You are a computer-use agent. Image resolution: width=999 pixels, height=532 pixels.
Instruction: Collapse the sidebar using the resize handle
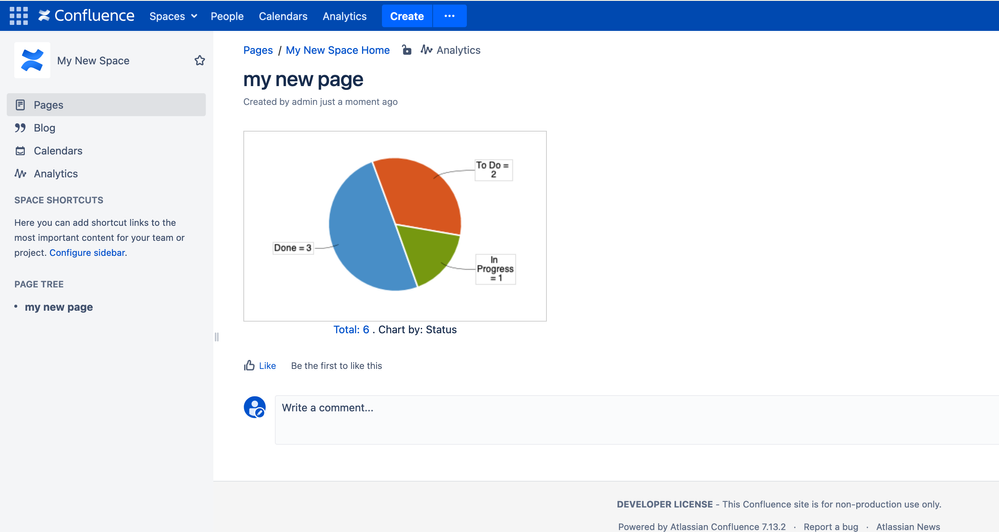point(217,337)
